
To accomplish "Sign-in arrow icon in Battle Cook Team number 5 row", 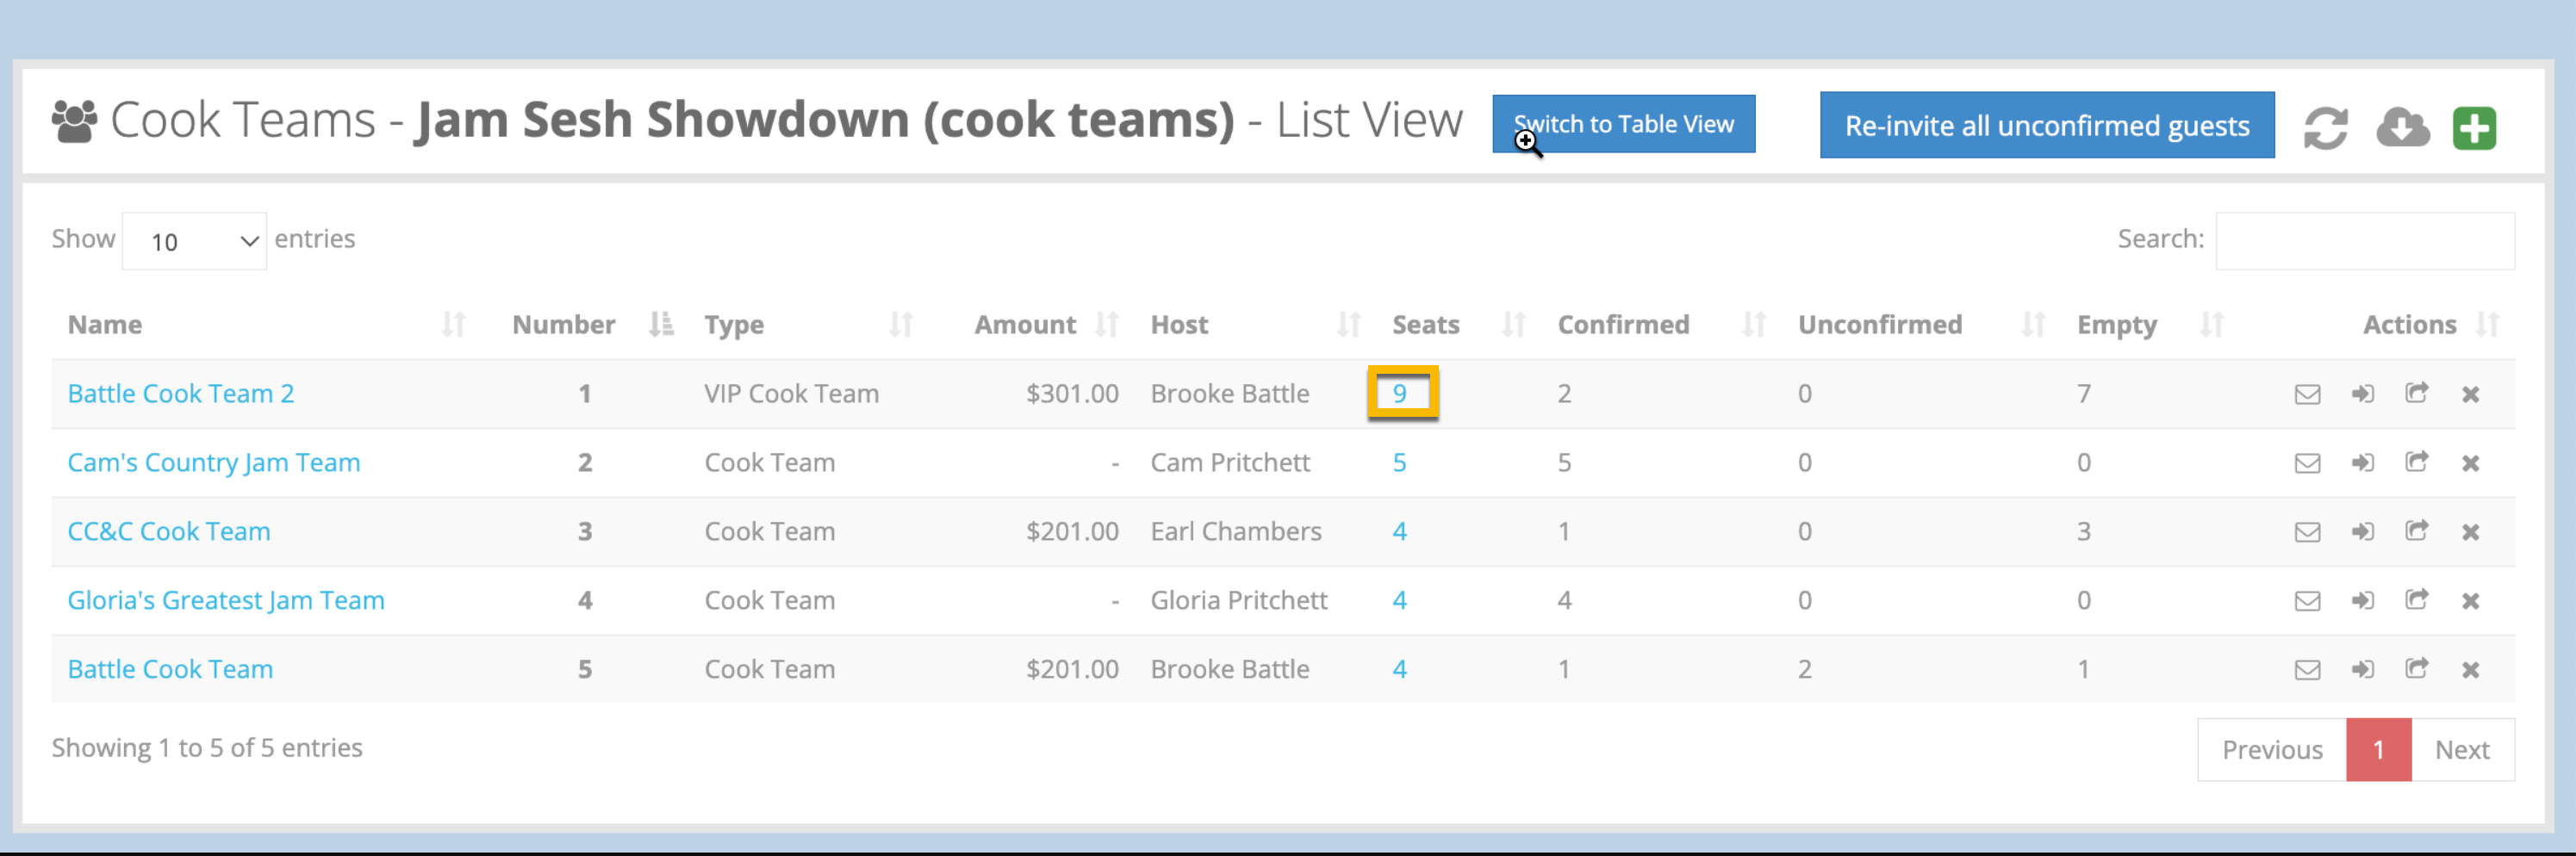I will pos(2362,670).
